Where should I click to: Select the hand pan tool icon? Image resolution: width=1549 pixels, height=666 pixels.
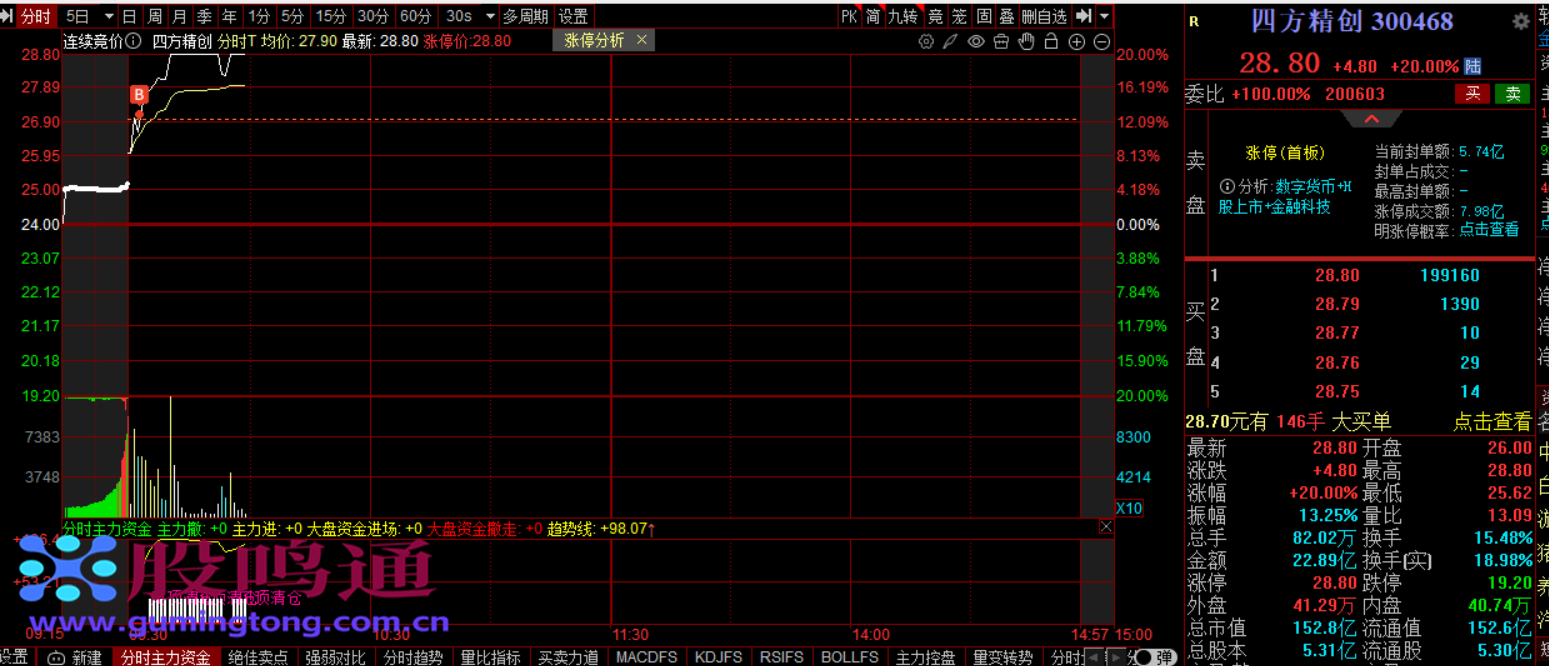[x=1026, y=41]
